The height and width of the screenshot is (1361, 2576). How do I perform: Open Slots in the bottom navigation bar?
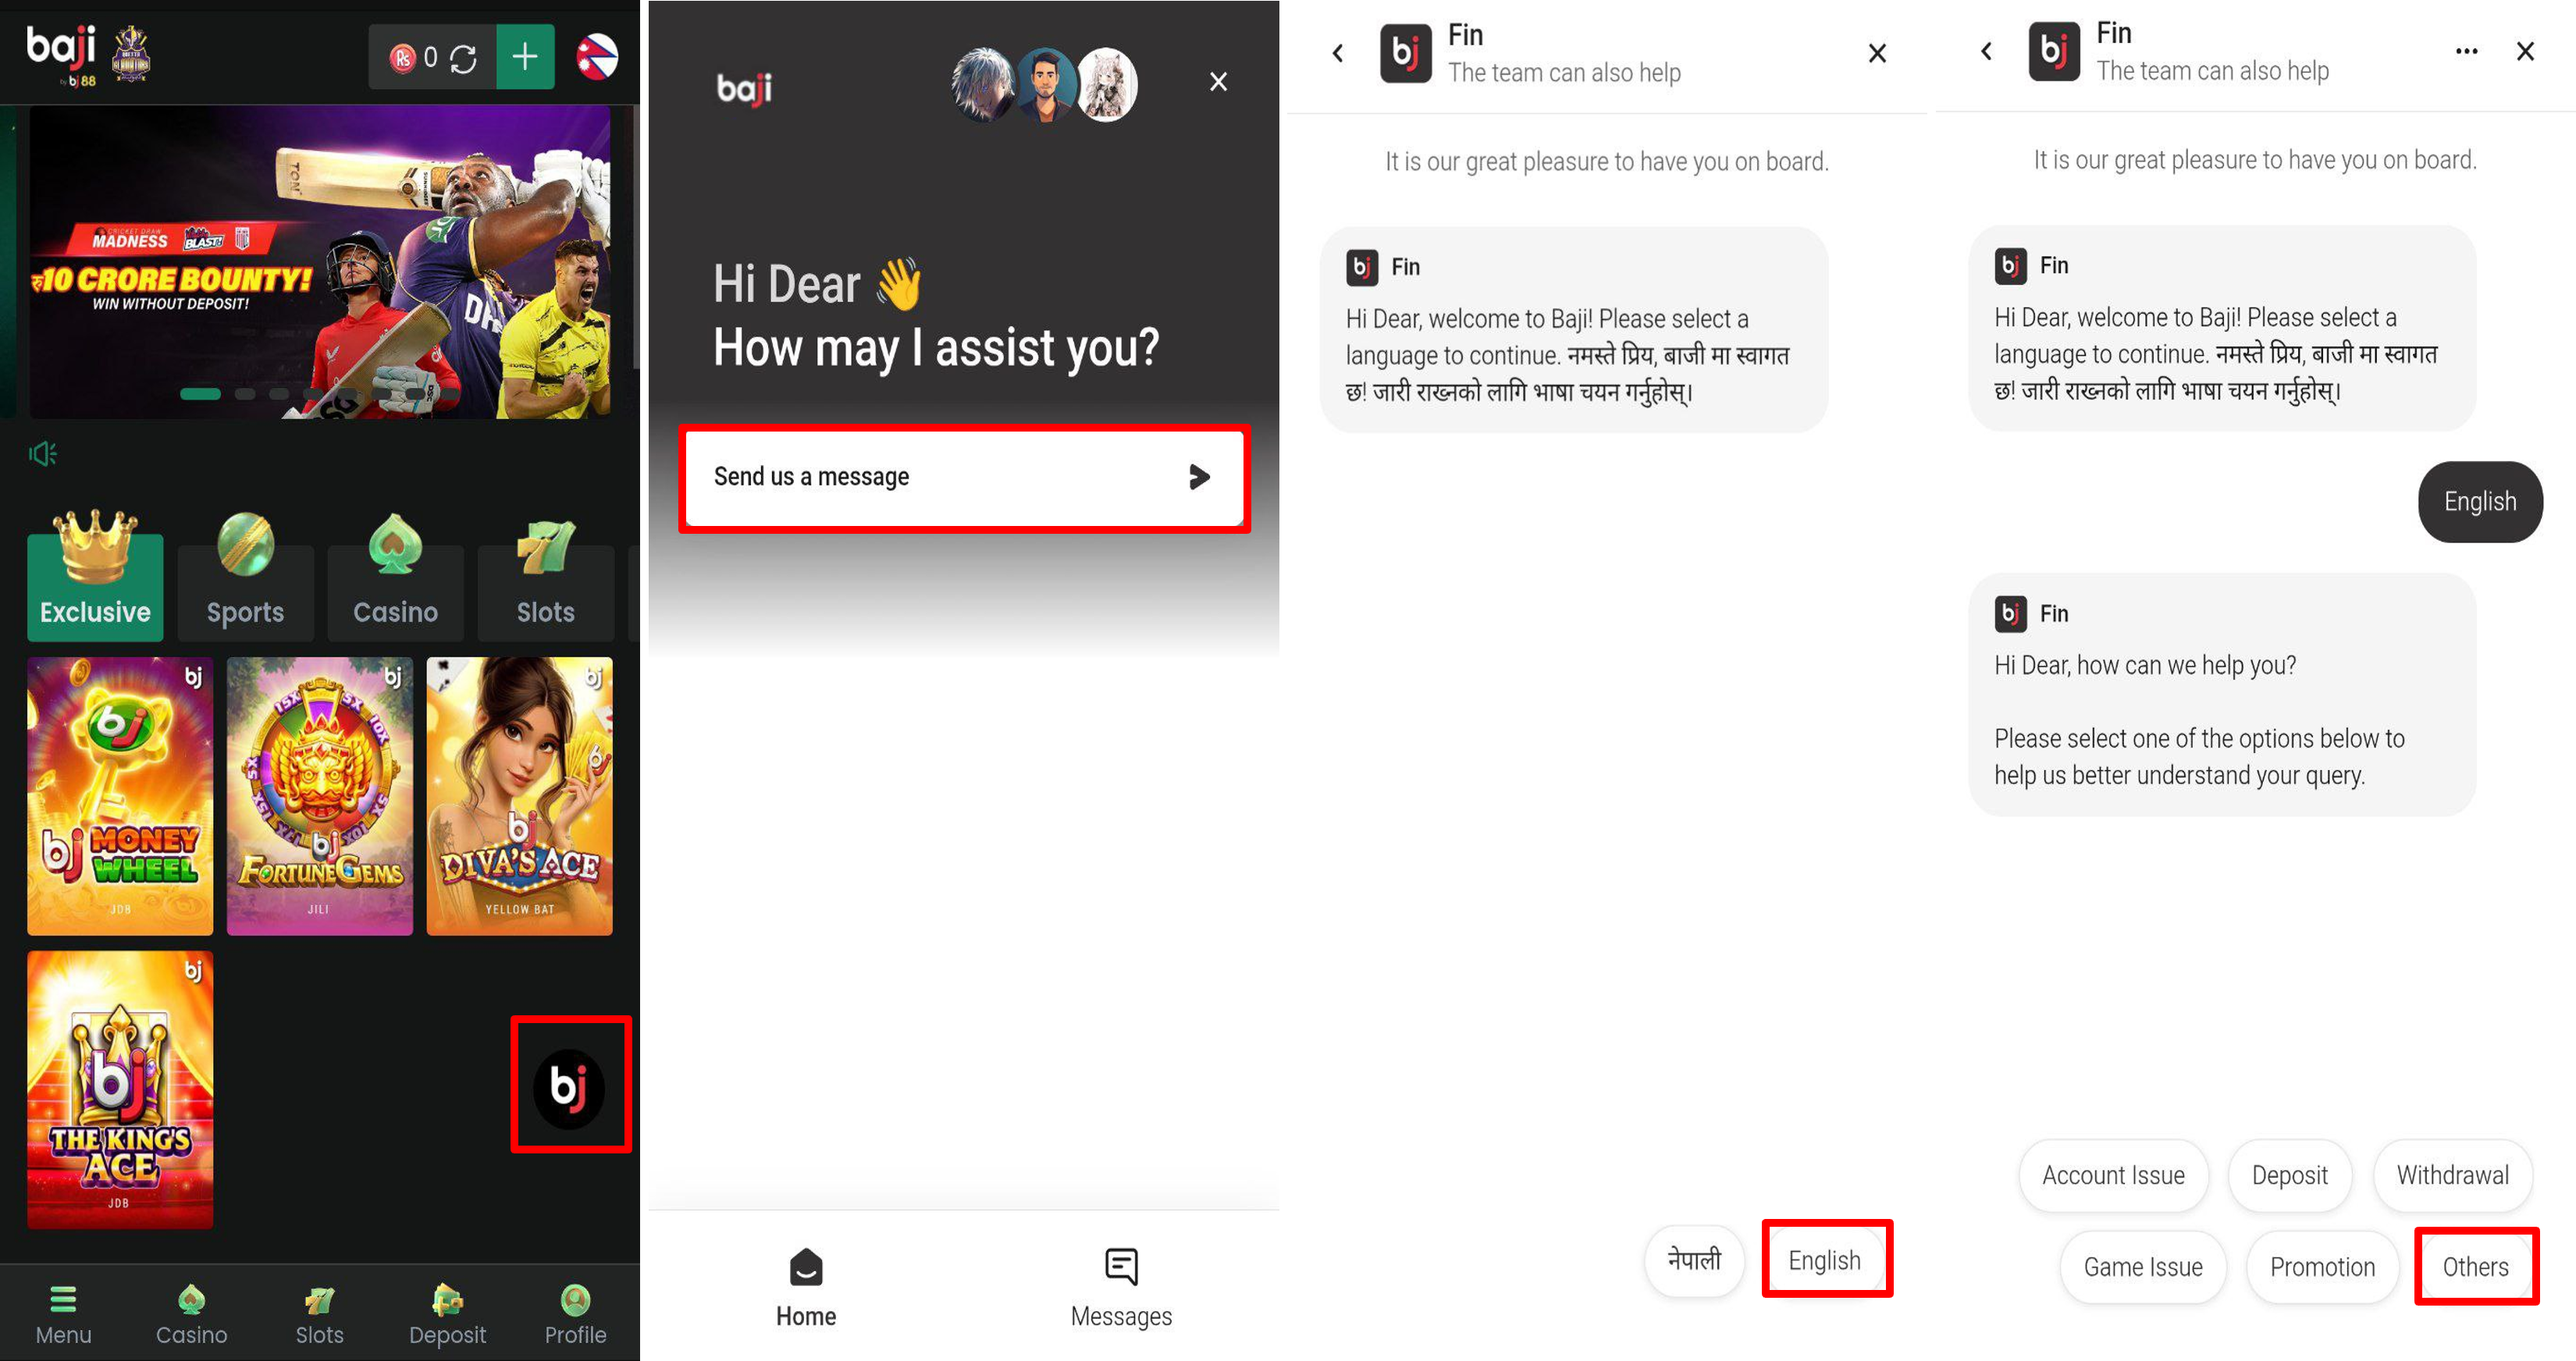pos(319,1315)
